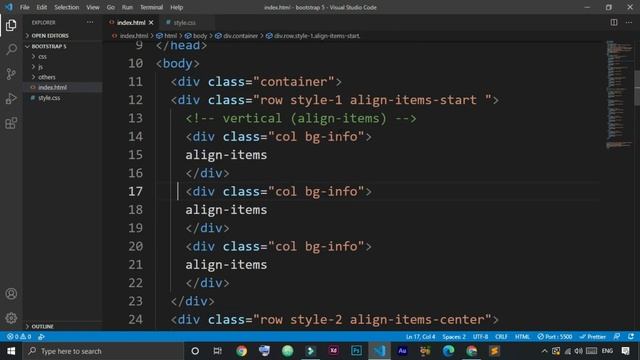Screen dimensions: 640x360
Task: Click the Cortana circle taskbar icon
Action: tap(195, 351)
